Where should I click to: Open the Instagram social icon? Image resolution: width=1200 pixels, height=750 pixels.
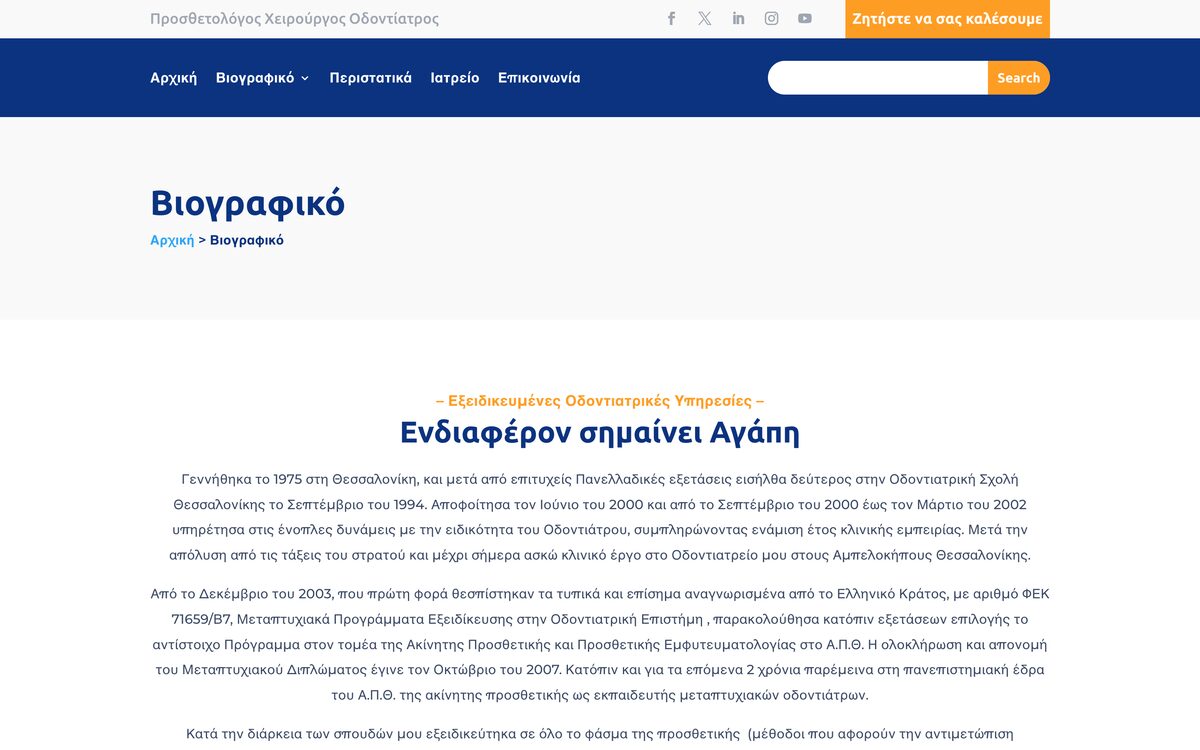tap(772, 18)
